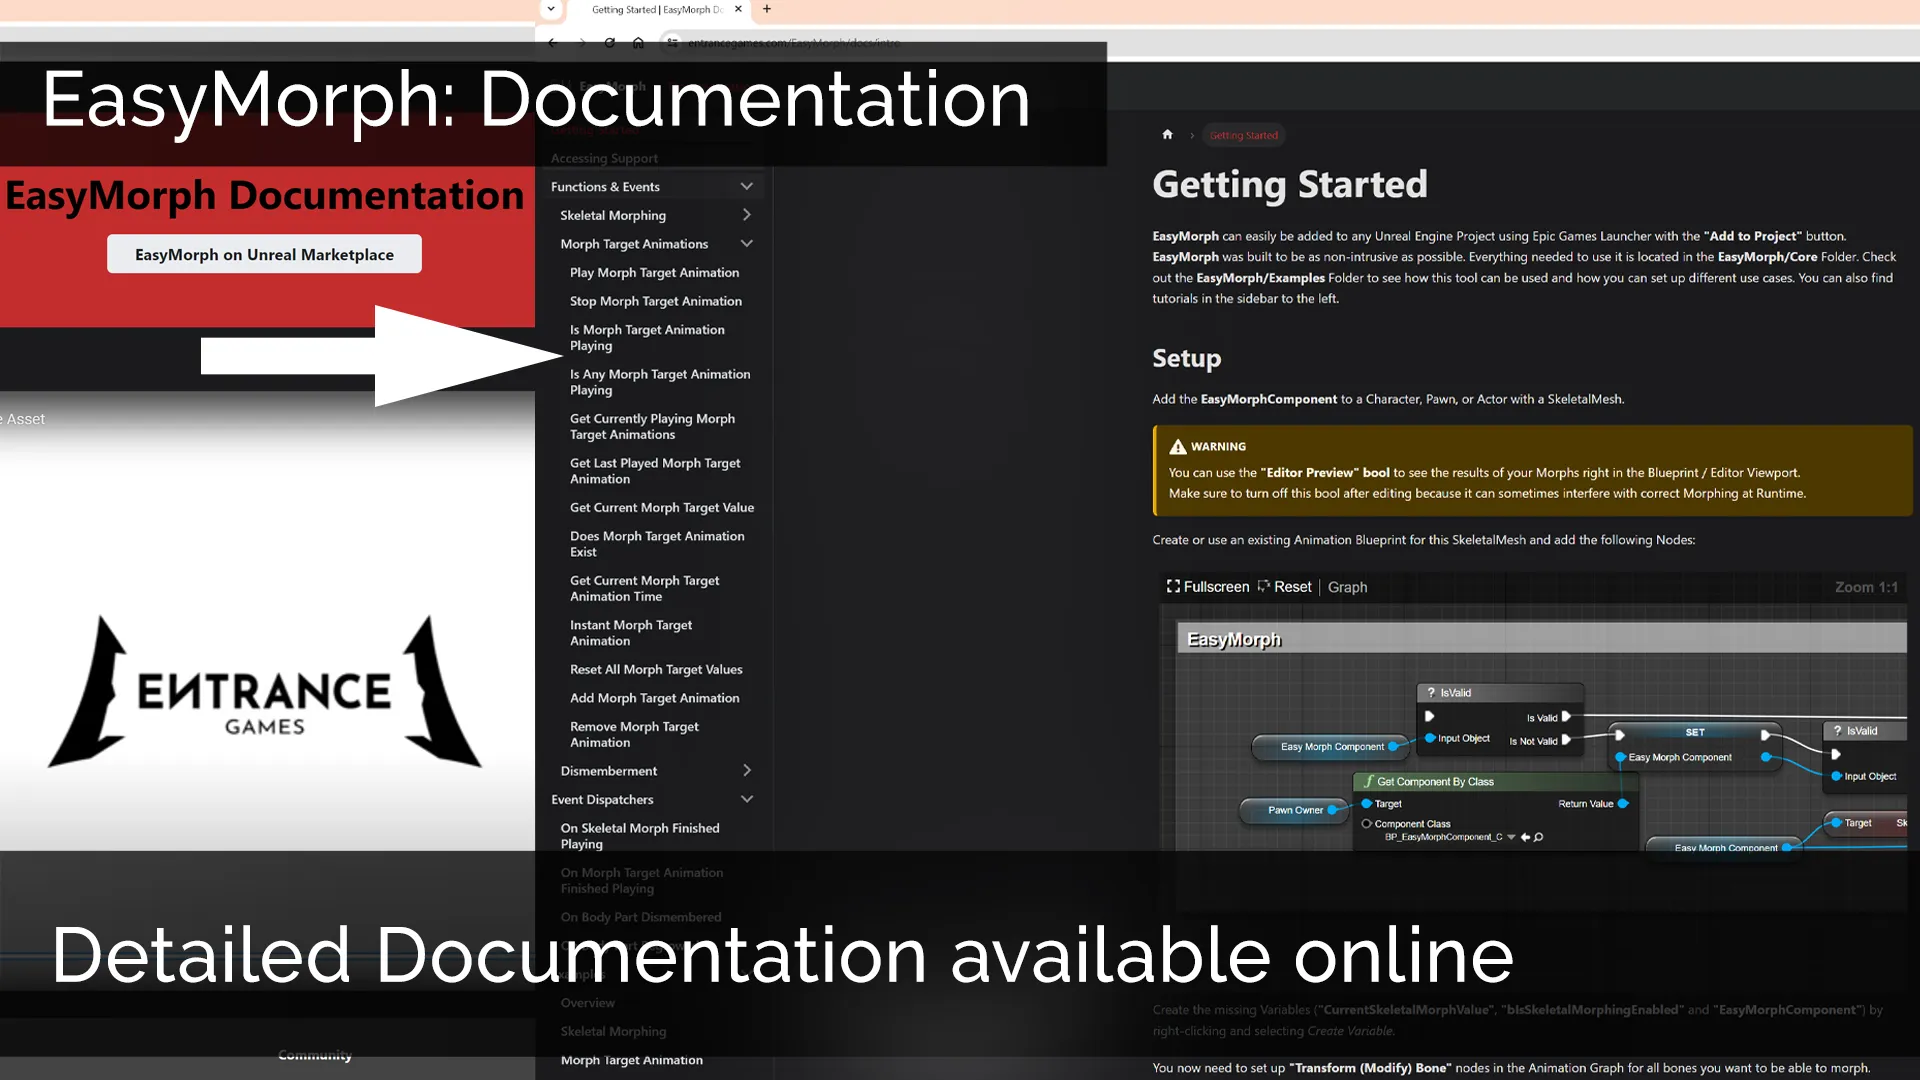
Task: Open Reset All Morph Target Values page
Action: click(656, 670)
